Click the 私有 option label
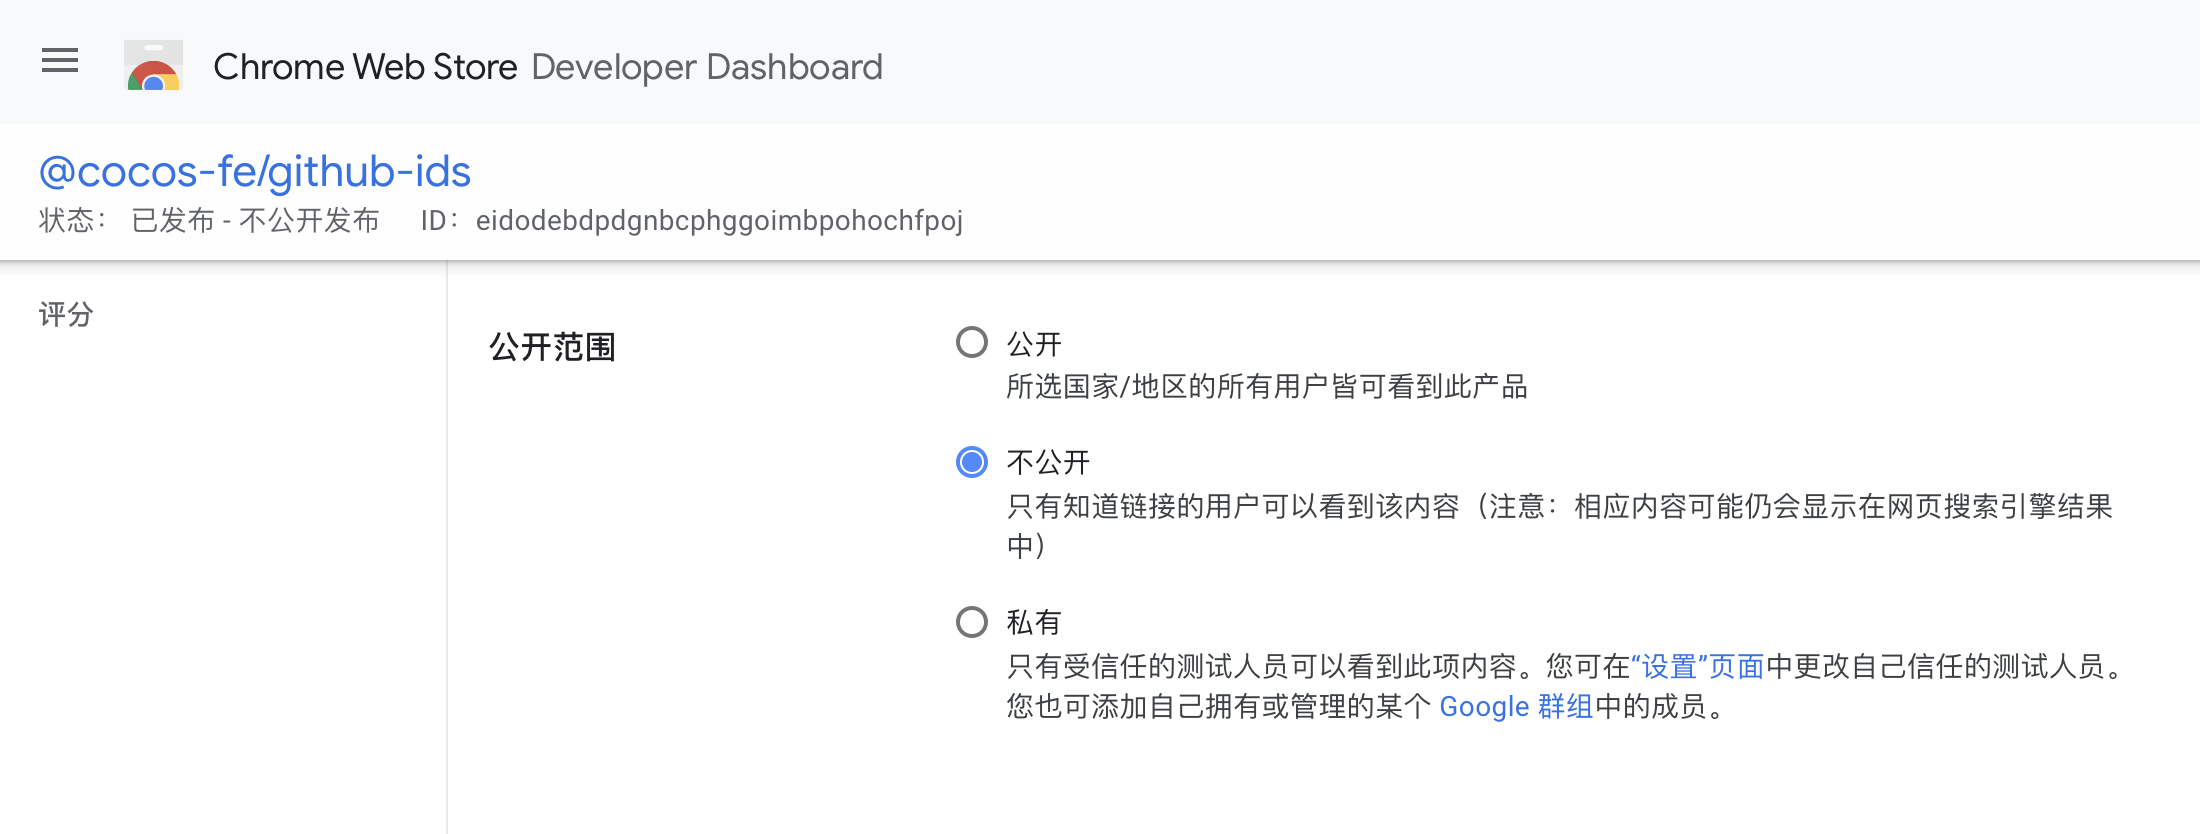Viewport: 2200px width, 834px height. coord(1034,623)
